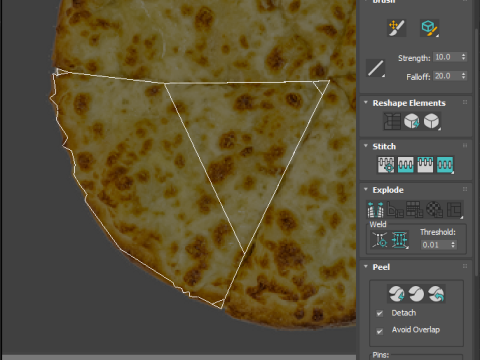Image resolution: width=480 pixels, height=360 pixels.
Task: Click the Break icon in Explode
Action: click(x=375, y=210)
